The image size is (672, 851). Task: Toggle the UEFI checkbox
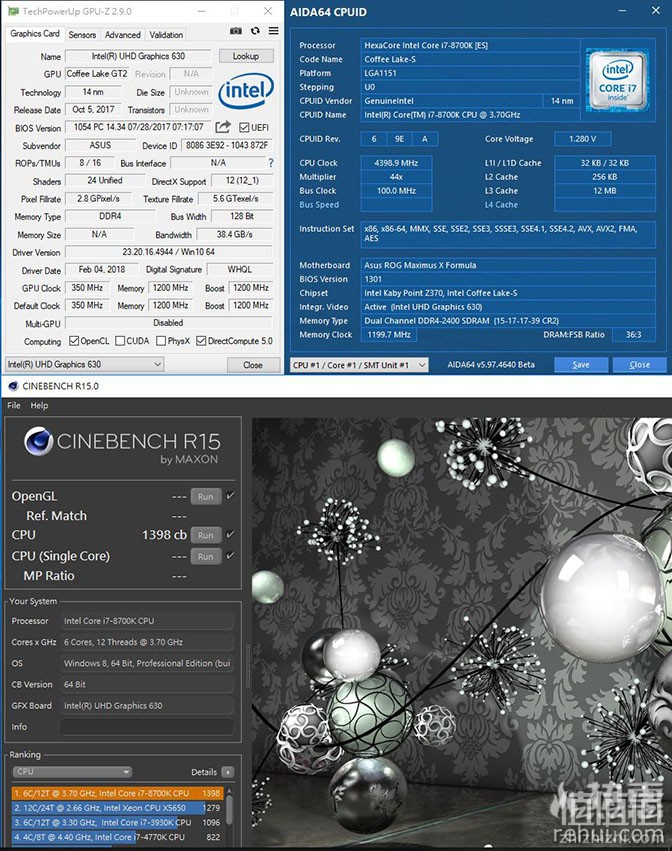244,128
